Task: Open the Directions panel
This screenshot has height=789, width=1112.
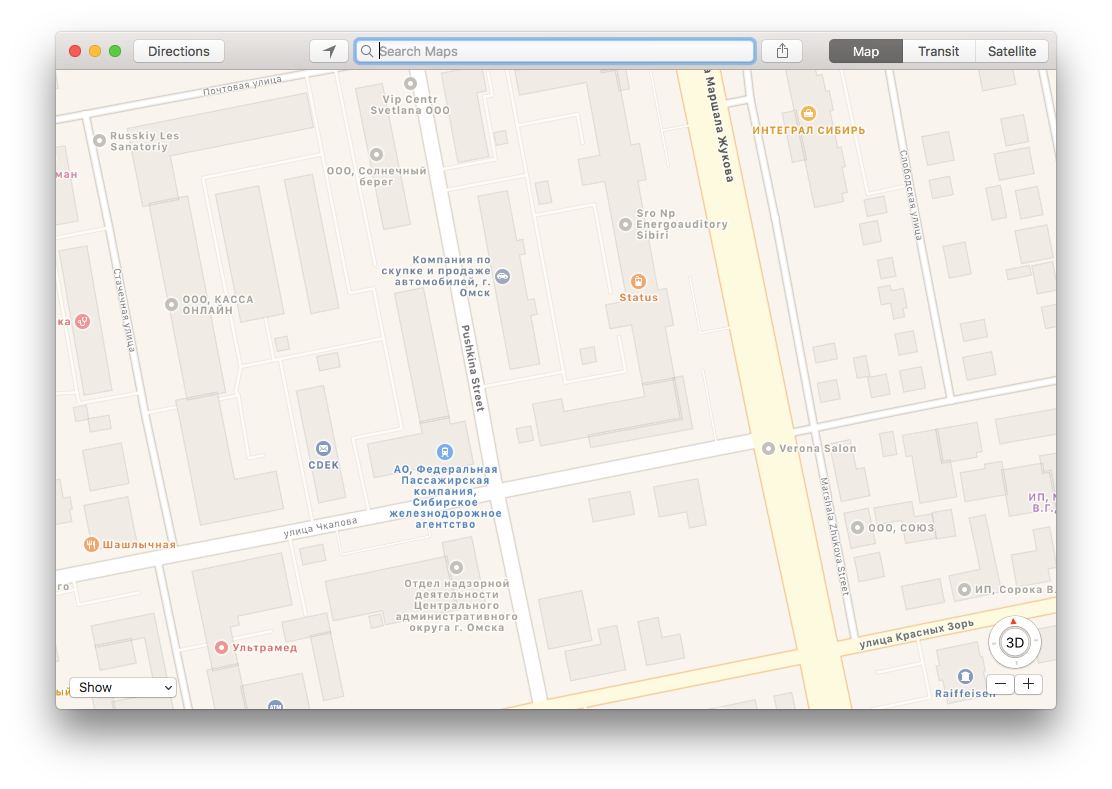Action: click(x=179, y=51)
